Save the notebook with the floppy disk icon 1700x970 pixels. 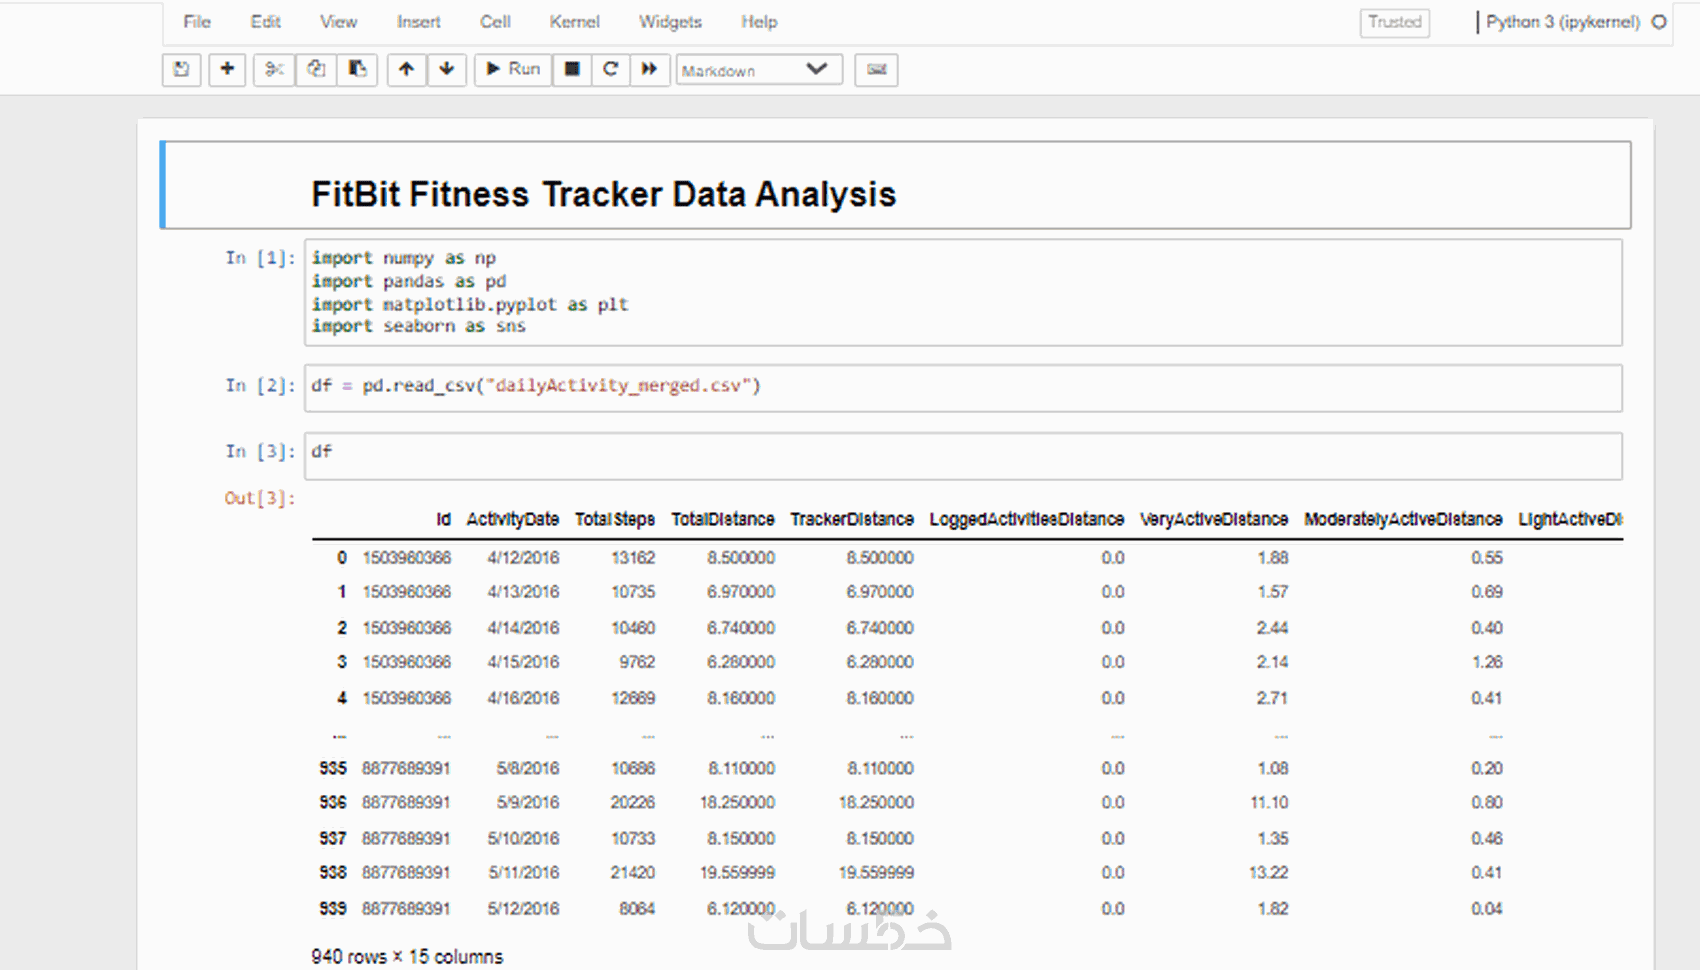click(x=181, y=69)
